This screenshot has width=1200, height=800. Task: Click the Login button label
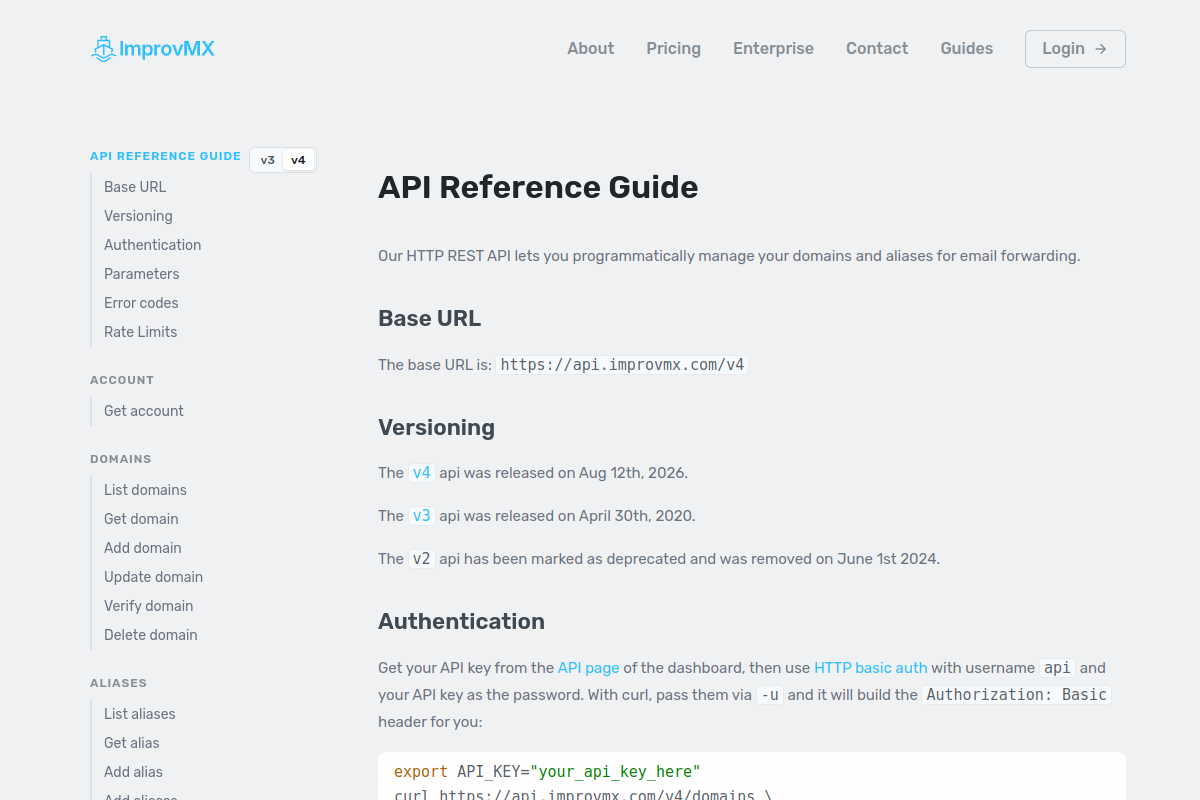point(1063,49)
